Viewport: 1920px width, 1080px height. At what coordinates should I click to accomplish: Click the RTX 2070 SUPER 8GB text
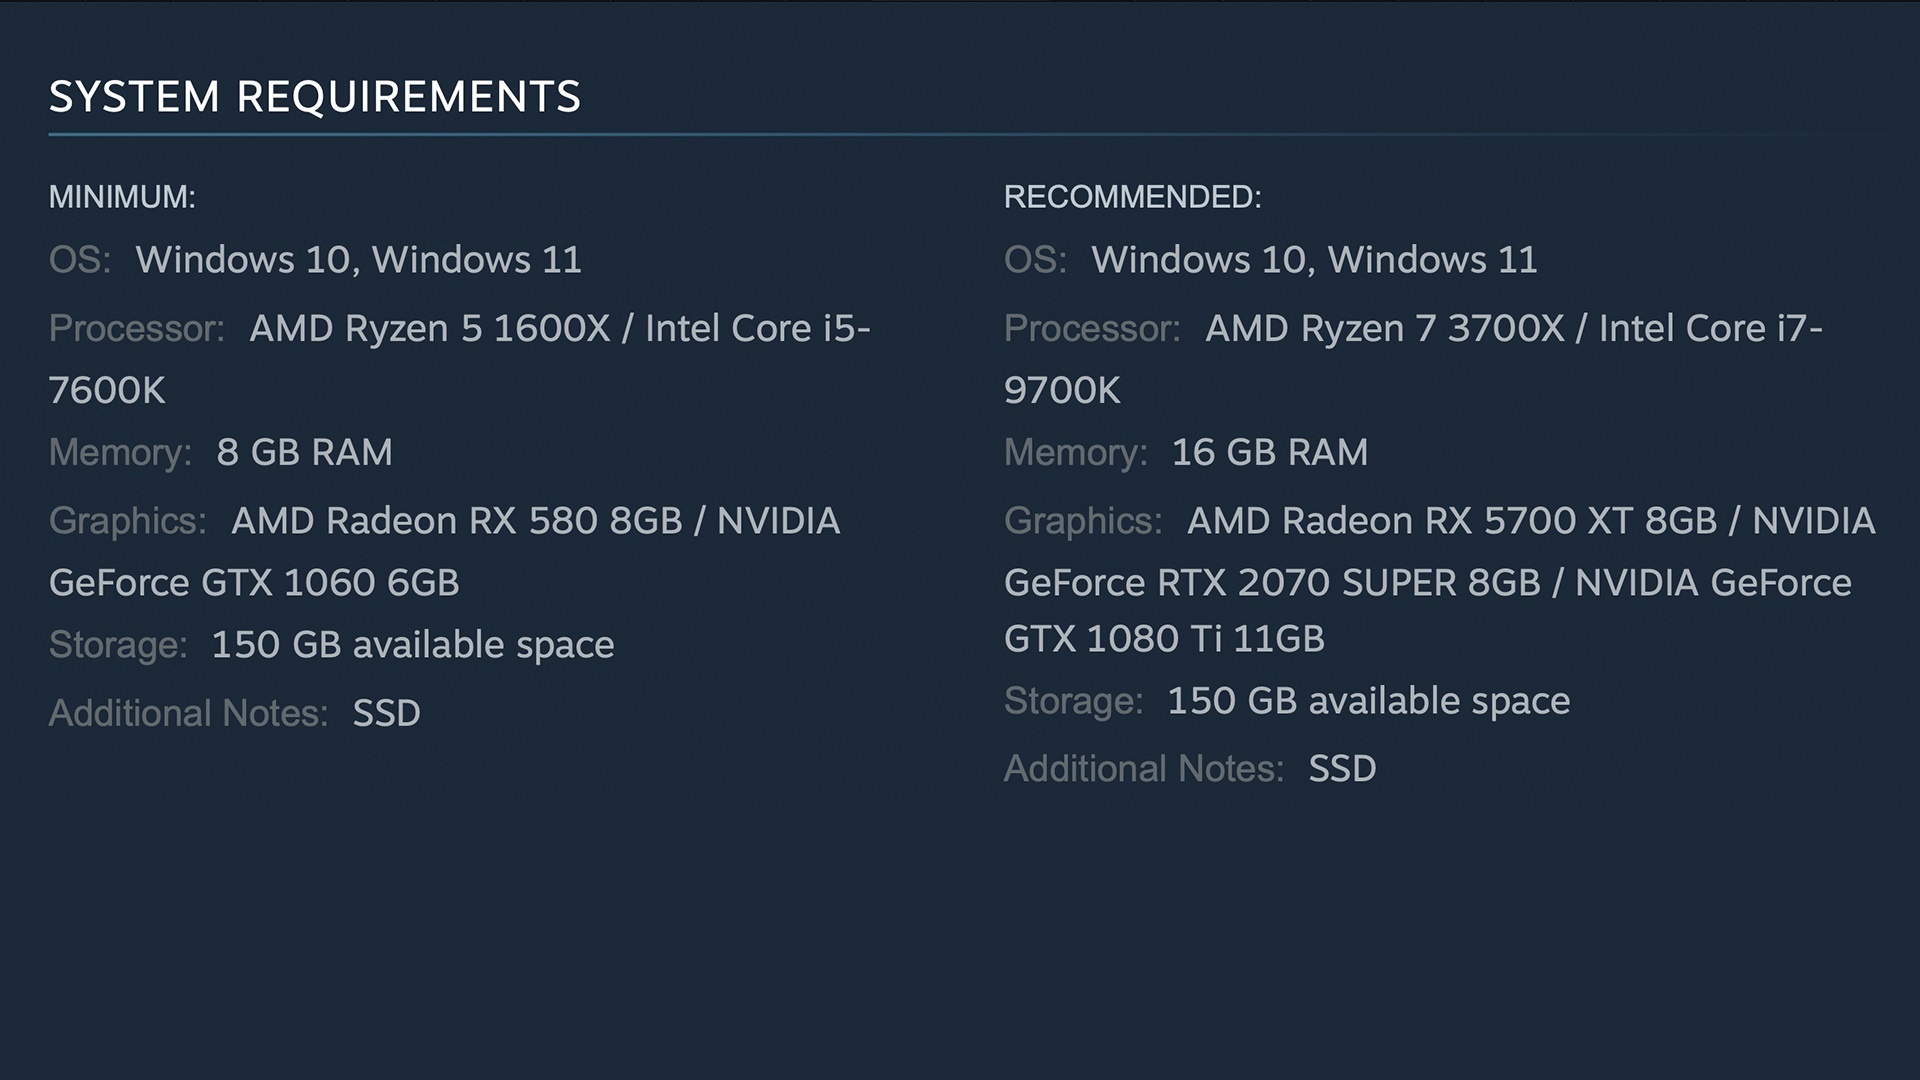(1348, 583)
